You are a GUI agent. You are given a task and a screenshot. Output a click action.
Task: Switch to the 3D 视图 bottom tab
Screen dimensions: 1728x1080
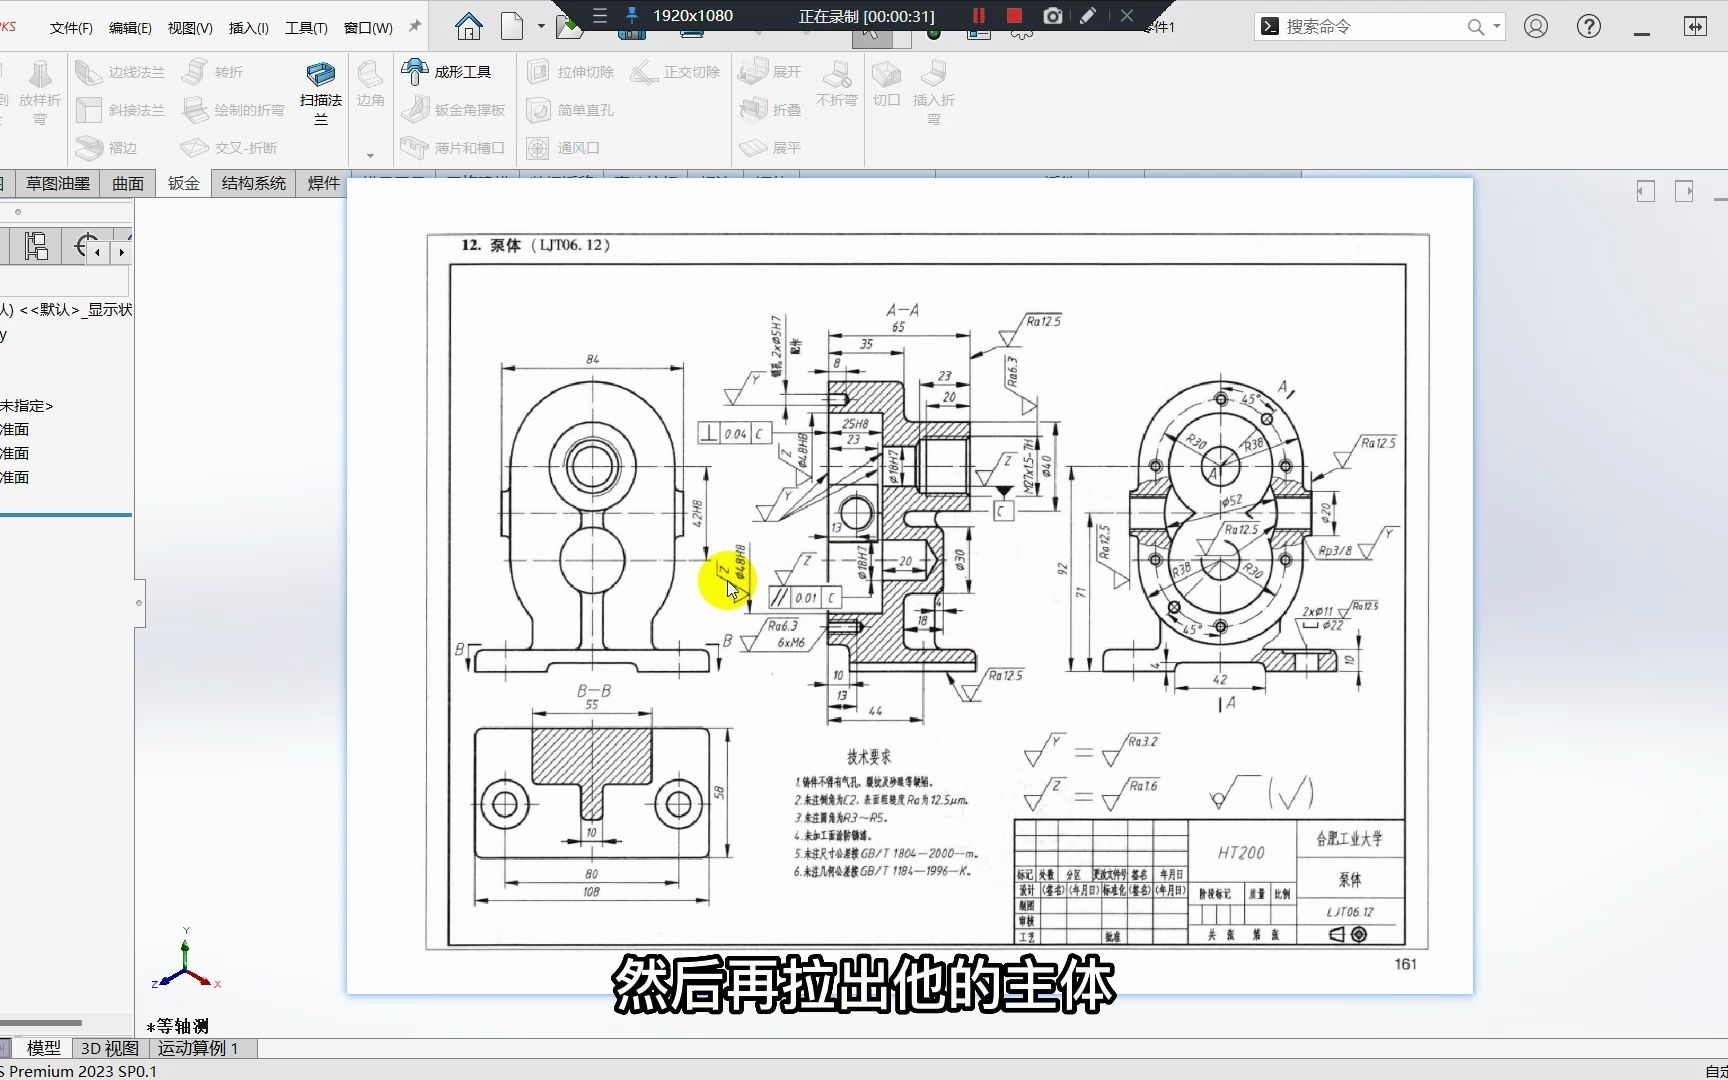(x=110, y=1048)
